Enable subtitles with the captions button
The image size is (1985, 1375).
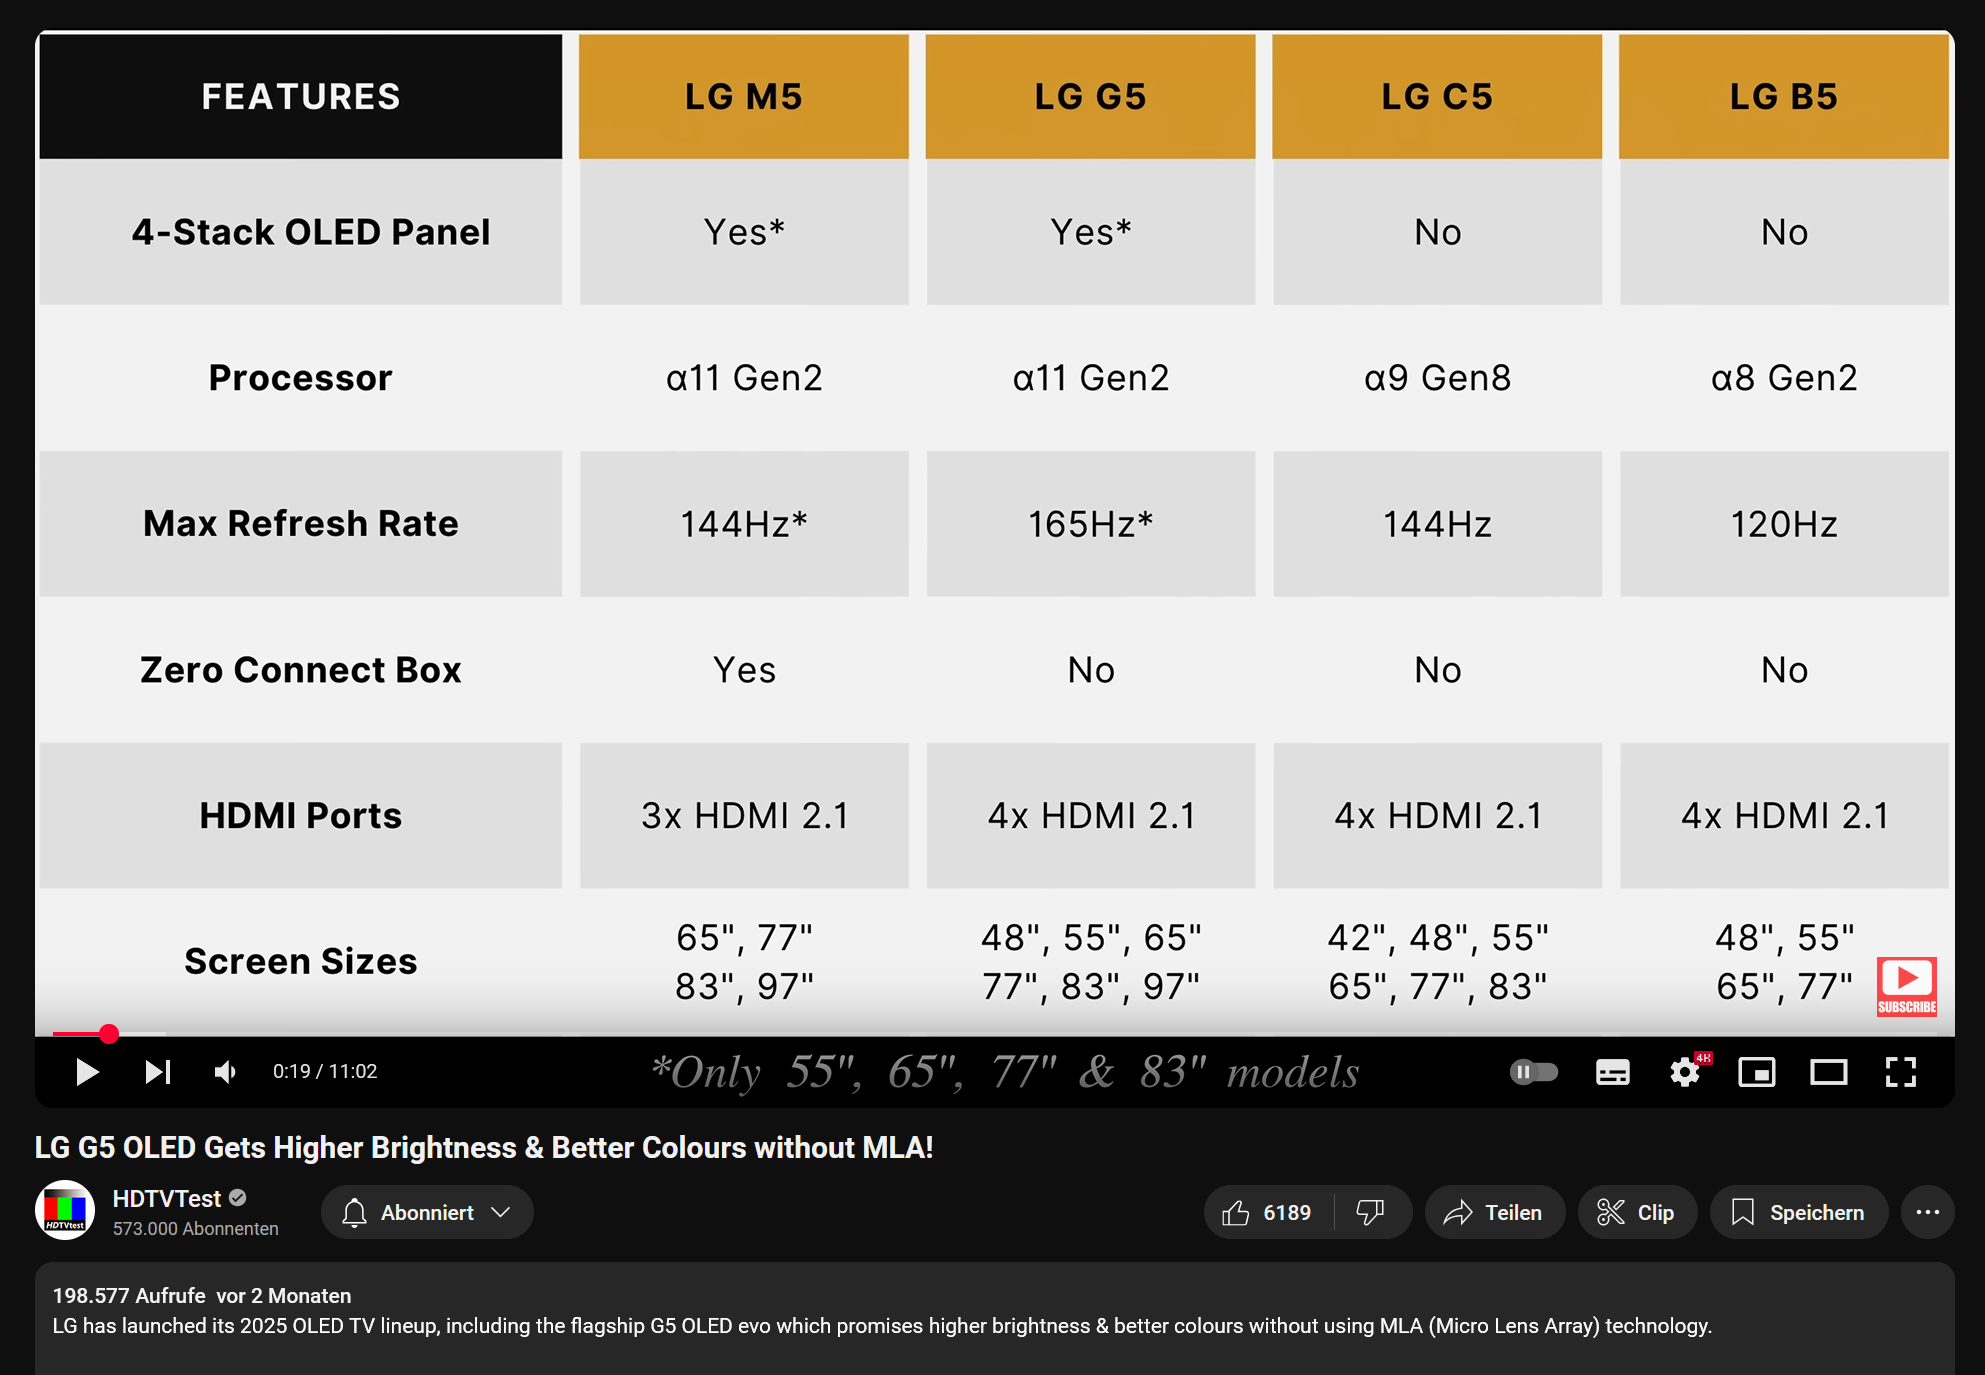click(1612, 1071)
